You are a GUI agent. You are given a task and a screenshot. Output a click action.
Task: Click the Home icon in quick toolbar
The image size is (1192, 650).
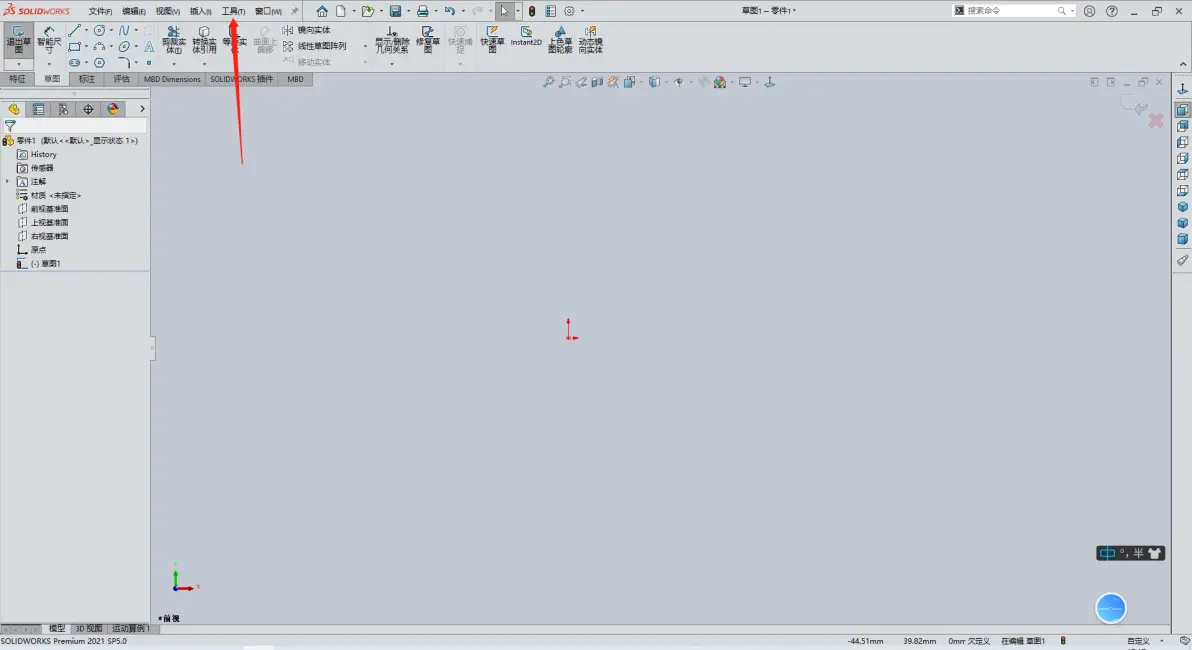(x=322, y=11)
